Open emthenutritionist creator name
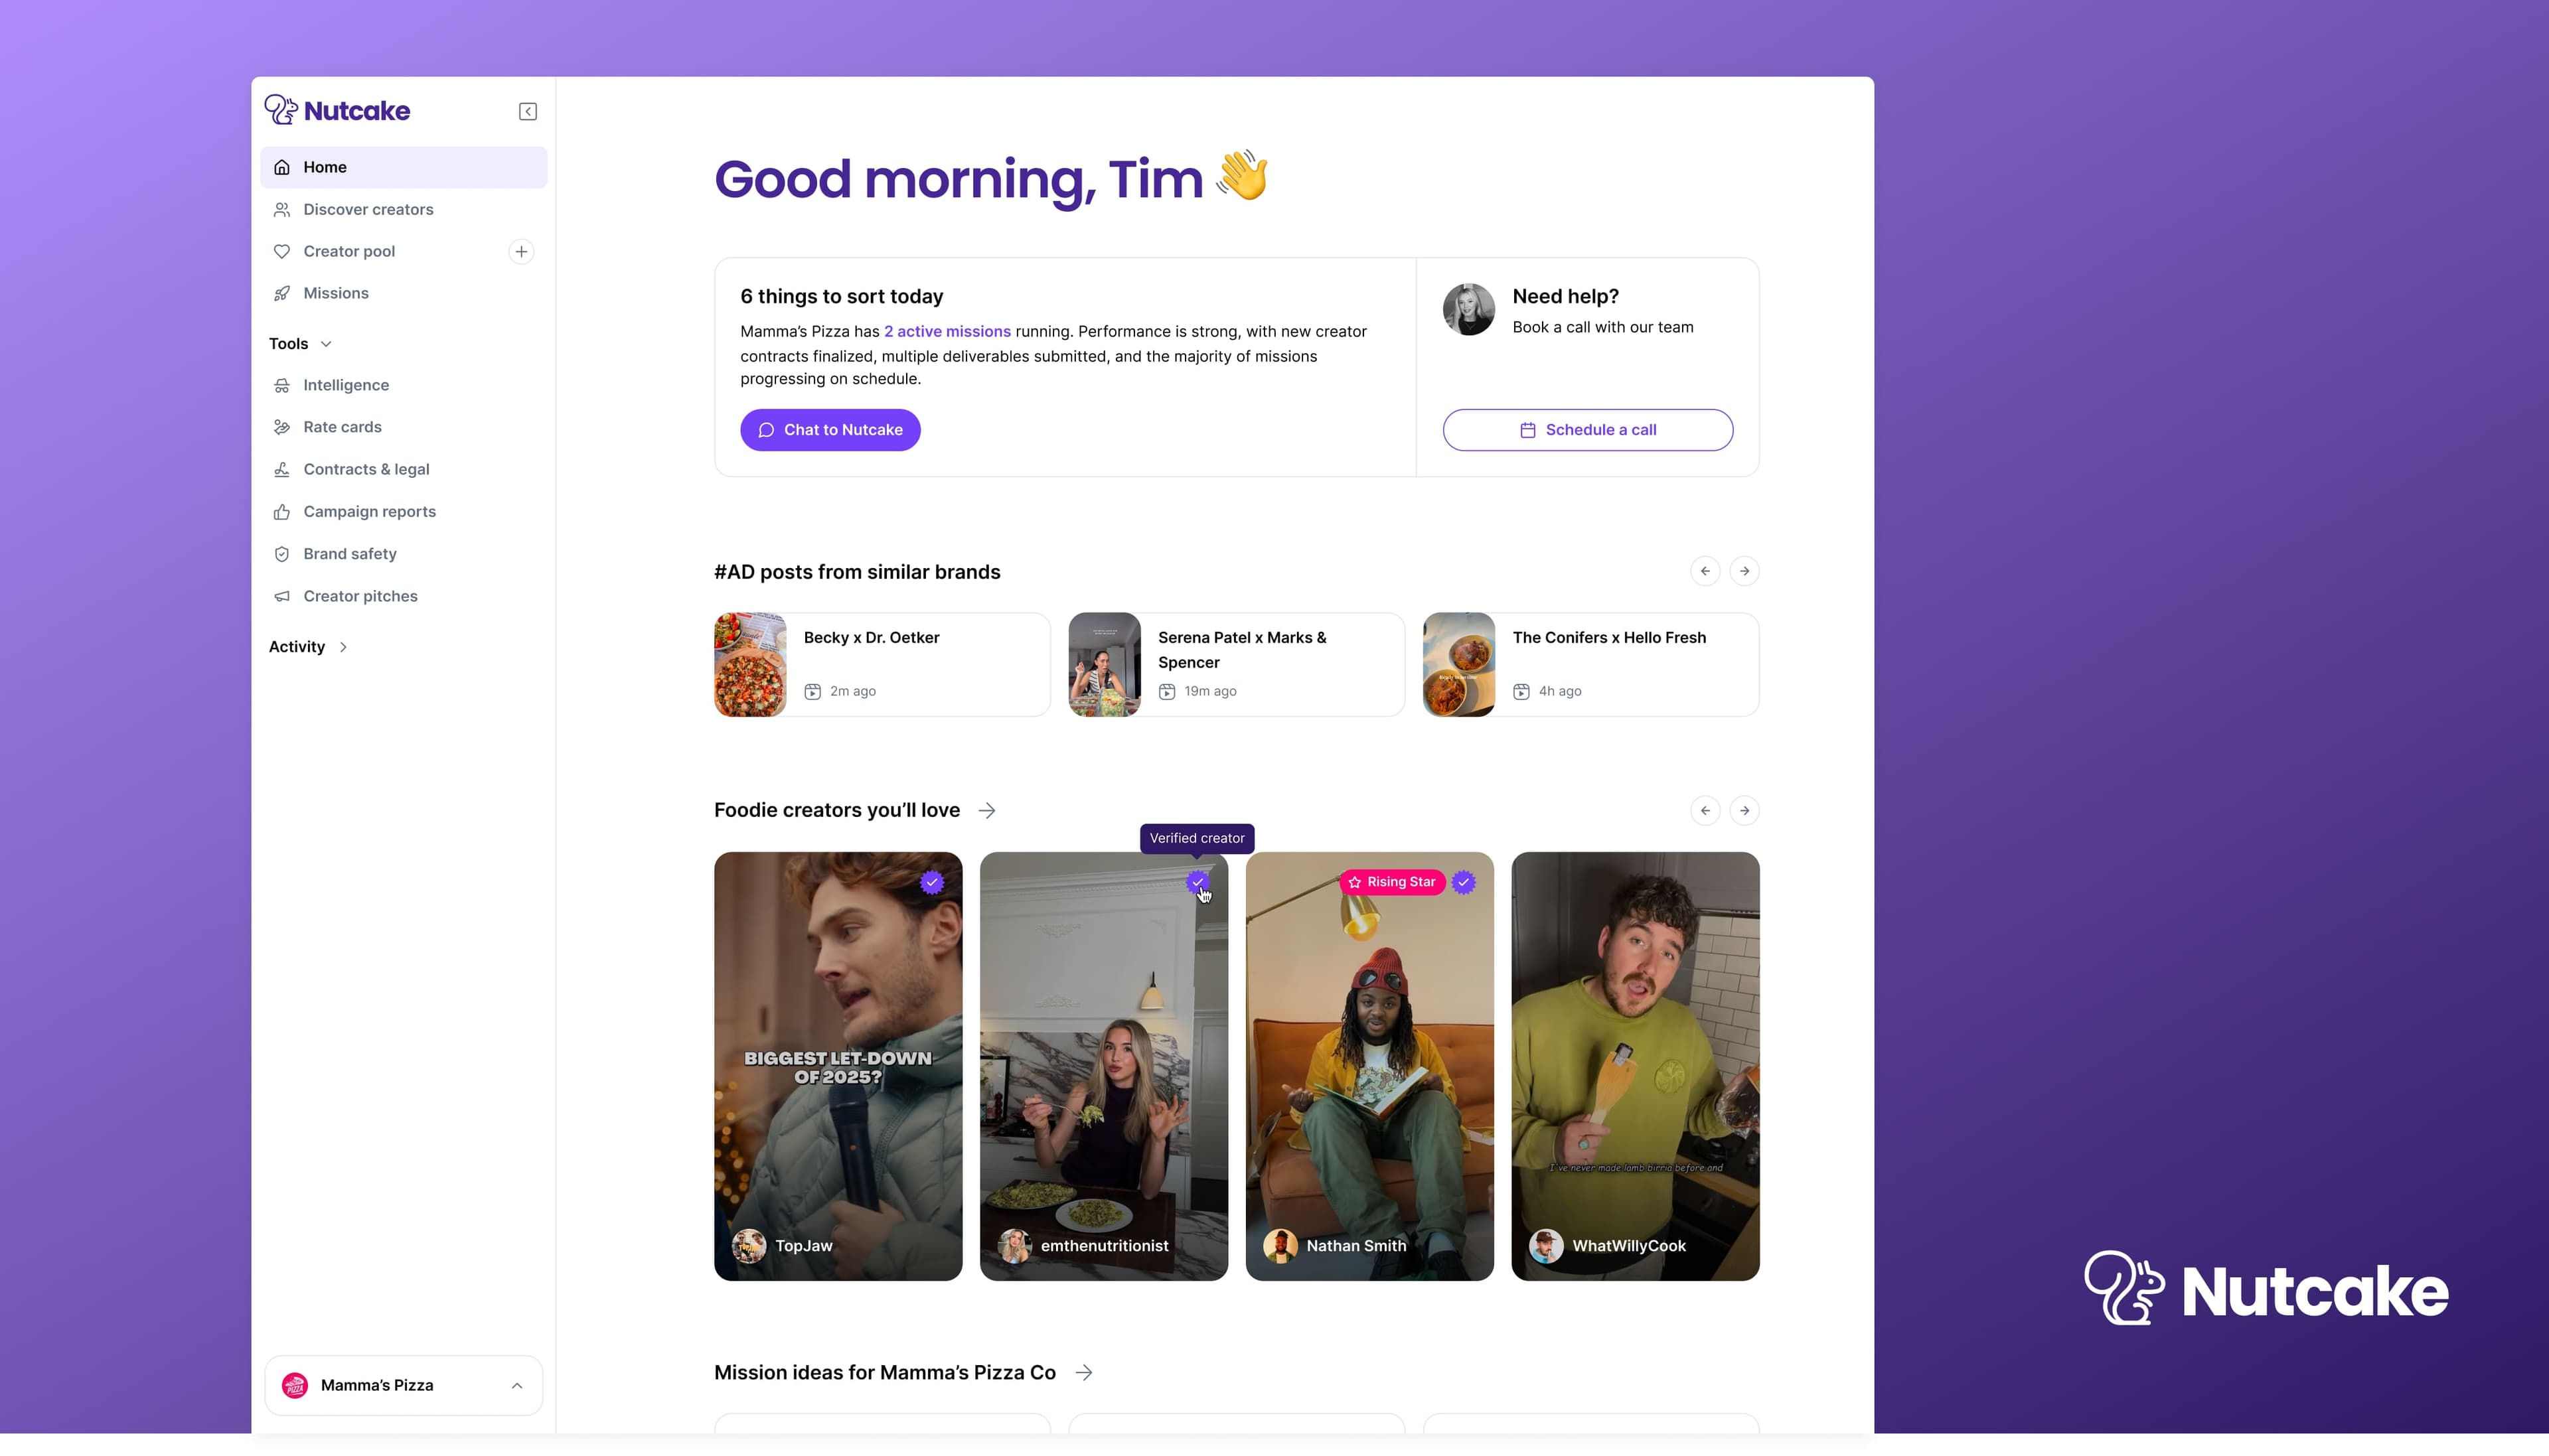Screen dimensions: 2549x1456 click(1104, 1246)
